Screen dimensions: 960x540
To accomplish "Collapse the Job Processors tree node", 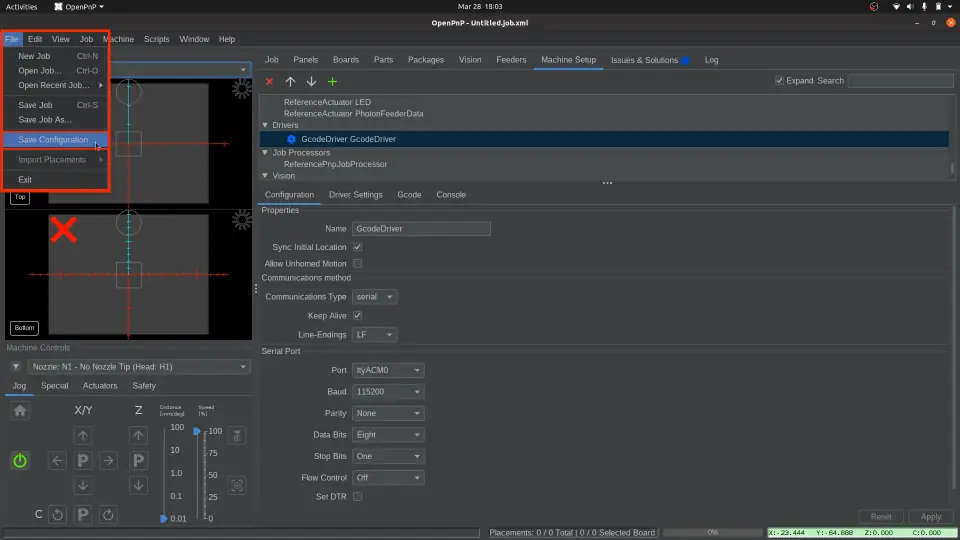I will 265,152.
